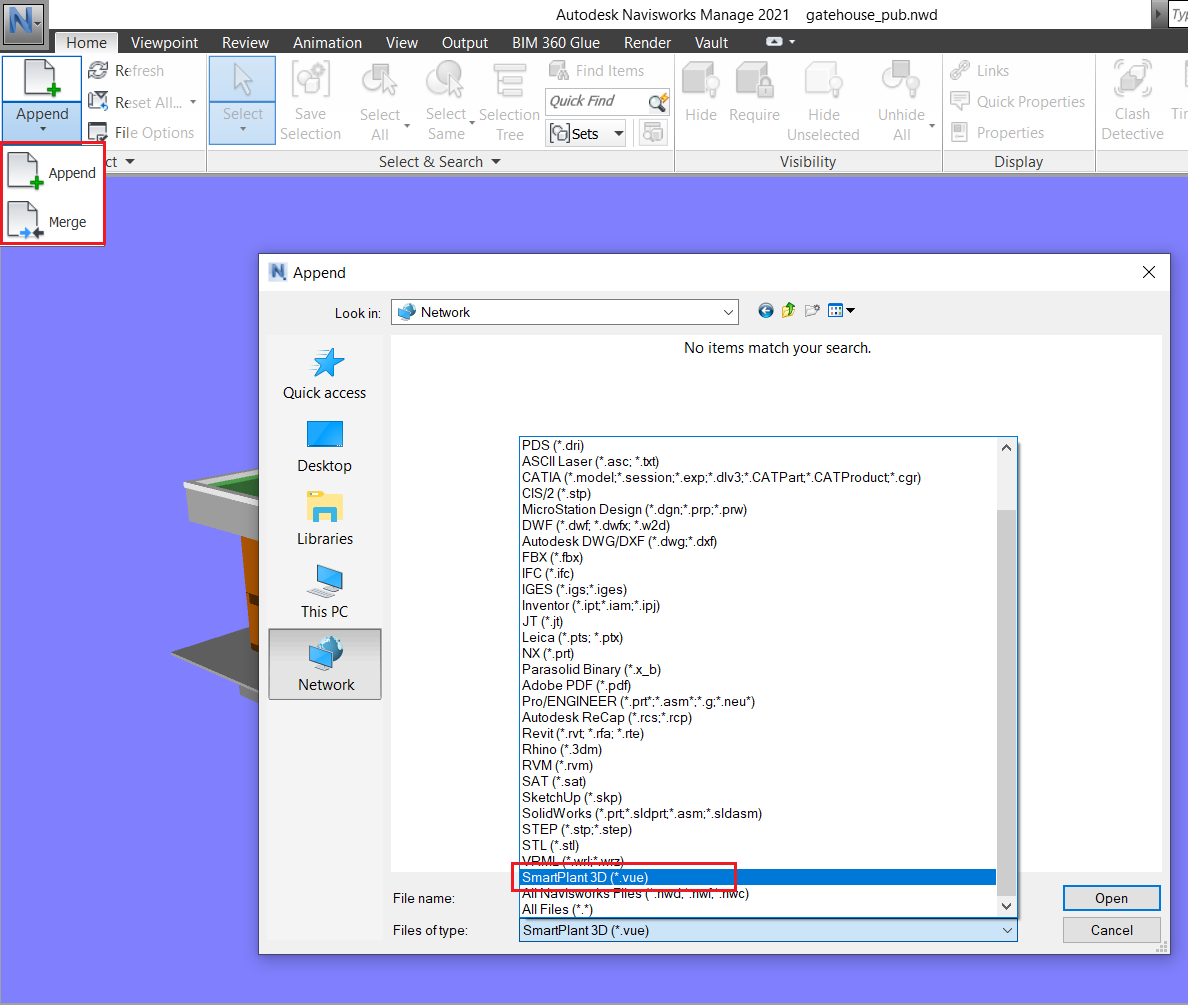Screen dimensions: 1188x1005
Task: Launch the Clash Detective tool
Action: click(1132, 101)
